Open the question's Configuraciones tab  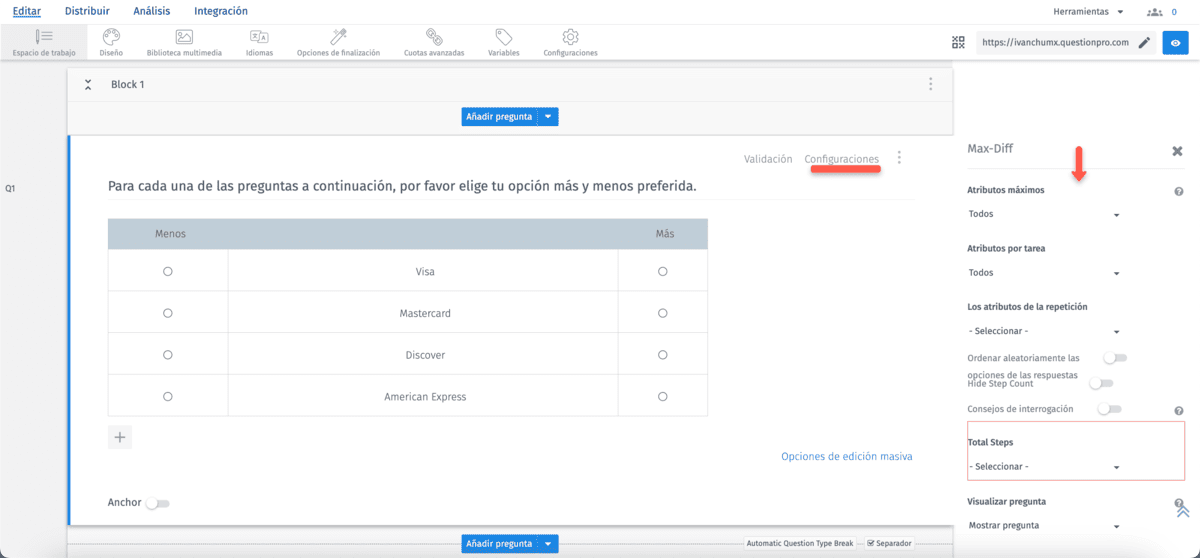[x=842, y=159]
